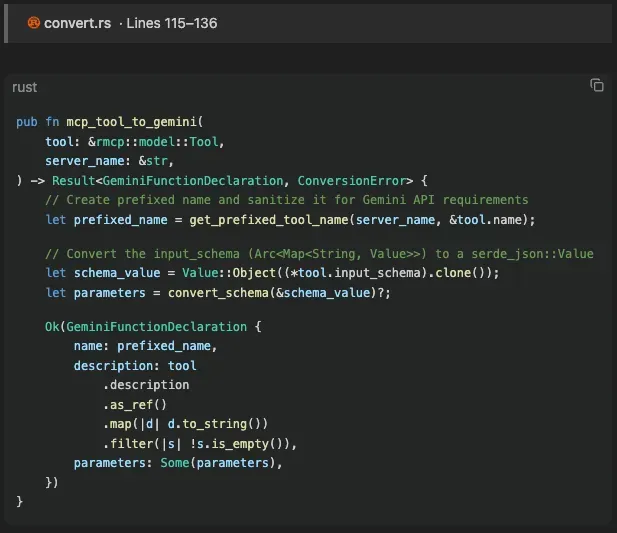
Task: Click the 'Create prefixed name and sanitize' comment
Action: pos(286,200)
